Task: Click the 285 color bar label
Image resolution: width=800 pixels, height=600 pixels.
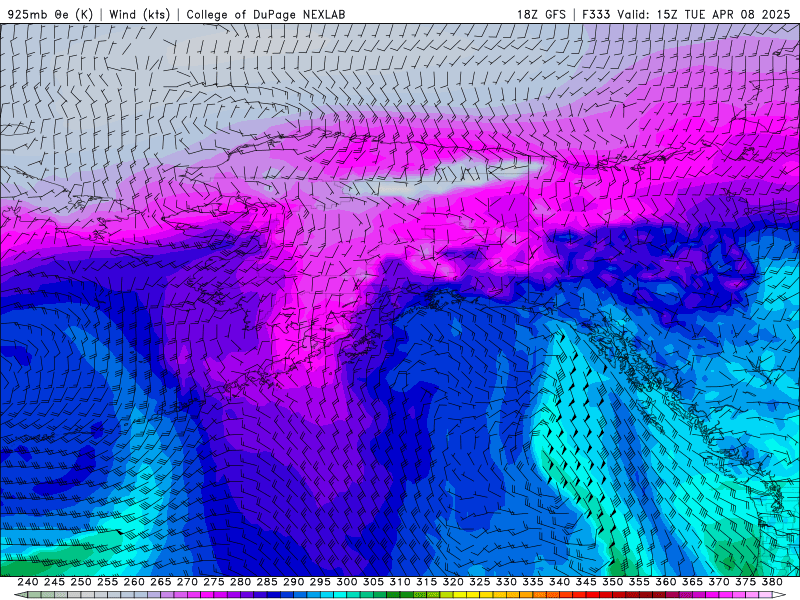Action: pyautogui.click(x=267, y=582)
